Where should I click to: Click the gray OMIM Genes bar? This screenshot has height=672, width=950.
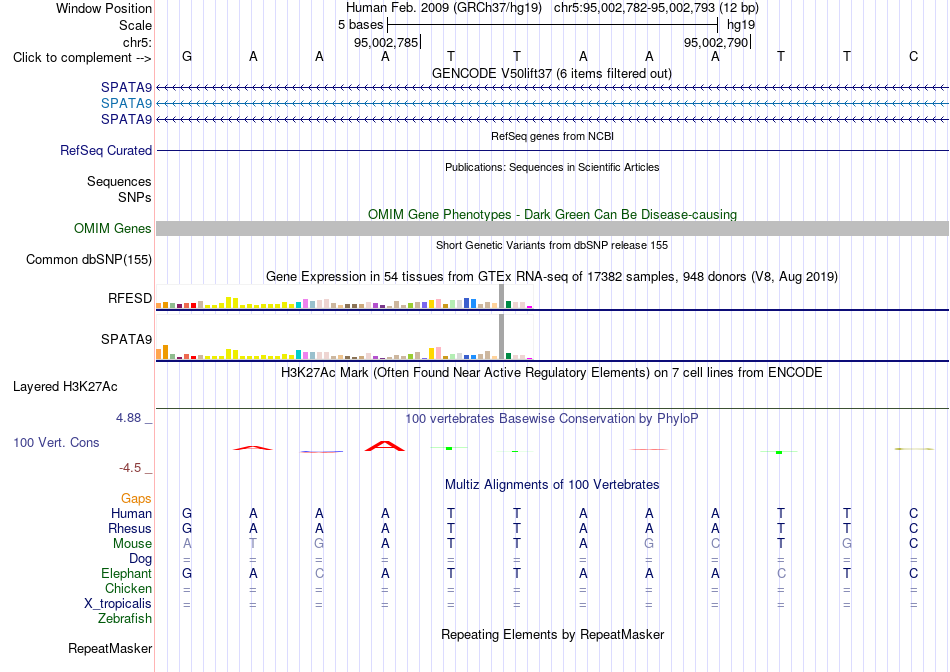point(552,228)
